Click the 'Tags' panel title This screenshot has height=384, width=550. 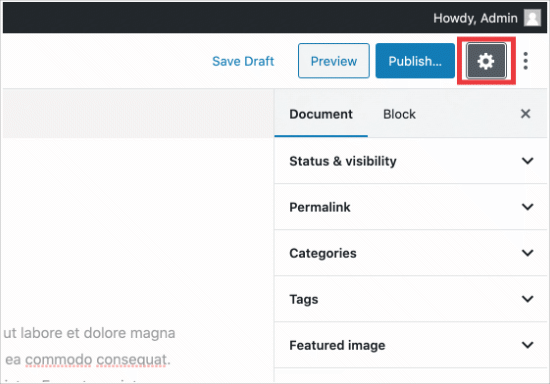pos(304,299)
